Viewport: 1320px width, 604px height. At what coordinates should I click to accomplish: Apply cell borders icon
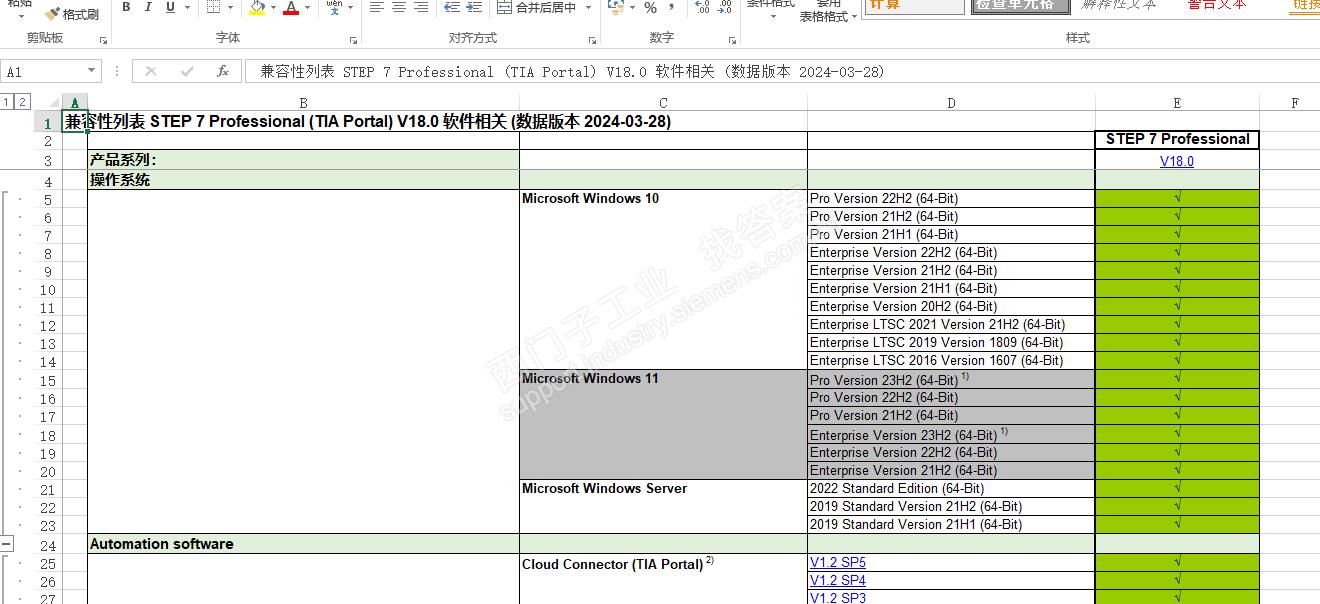pos(213,7)
